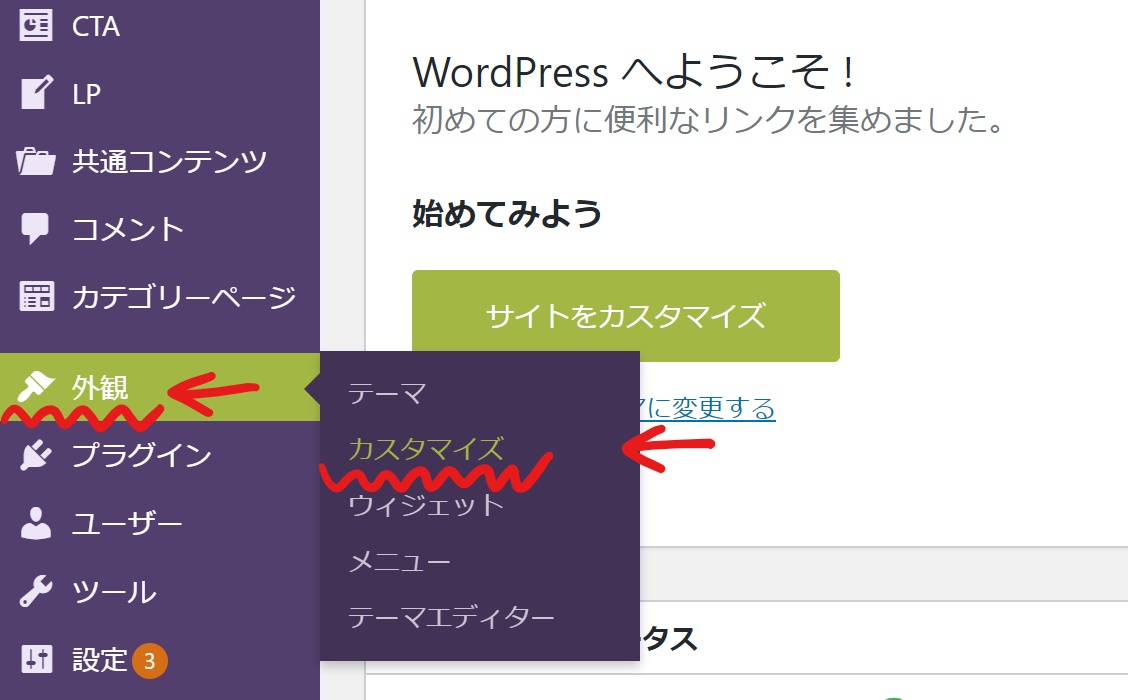Open ウィジェット from the 外観 submenu
Screen dimensions: 1128x700
coord(425,504)
